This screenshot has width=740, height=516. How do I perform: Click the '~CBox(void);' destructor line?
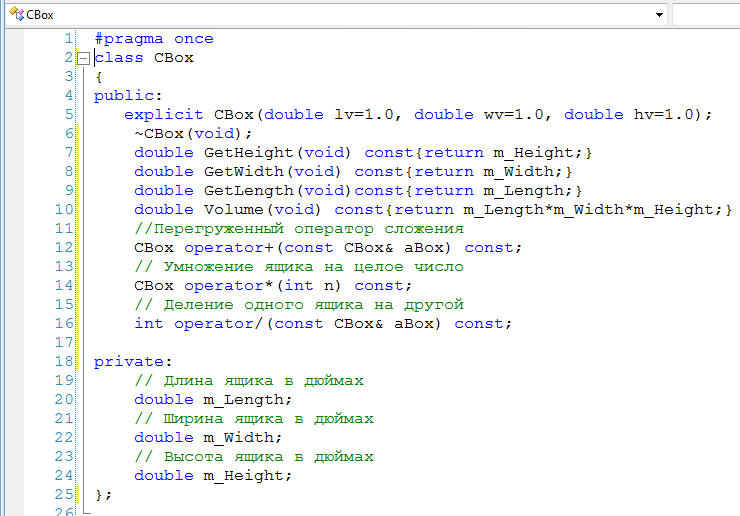(193, 134)
